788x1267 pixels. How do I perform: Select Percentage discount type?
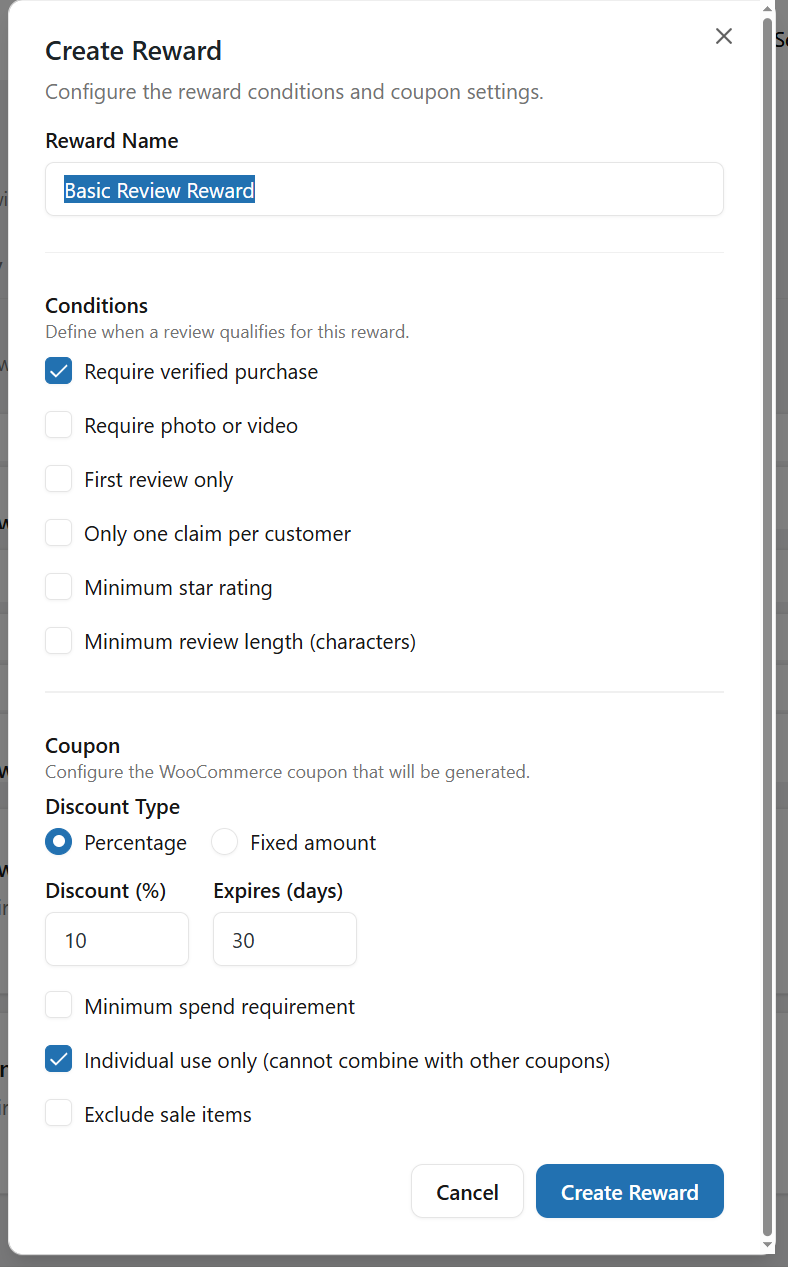[x=59, y=843]
